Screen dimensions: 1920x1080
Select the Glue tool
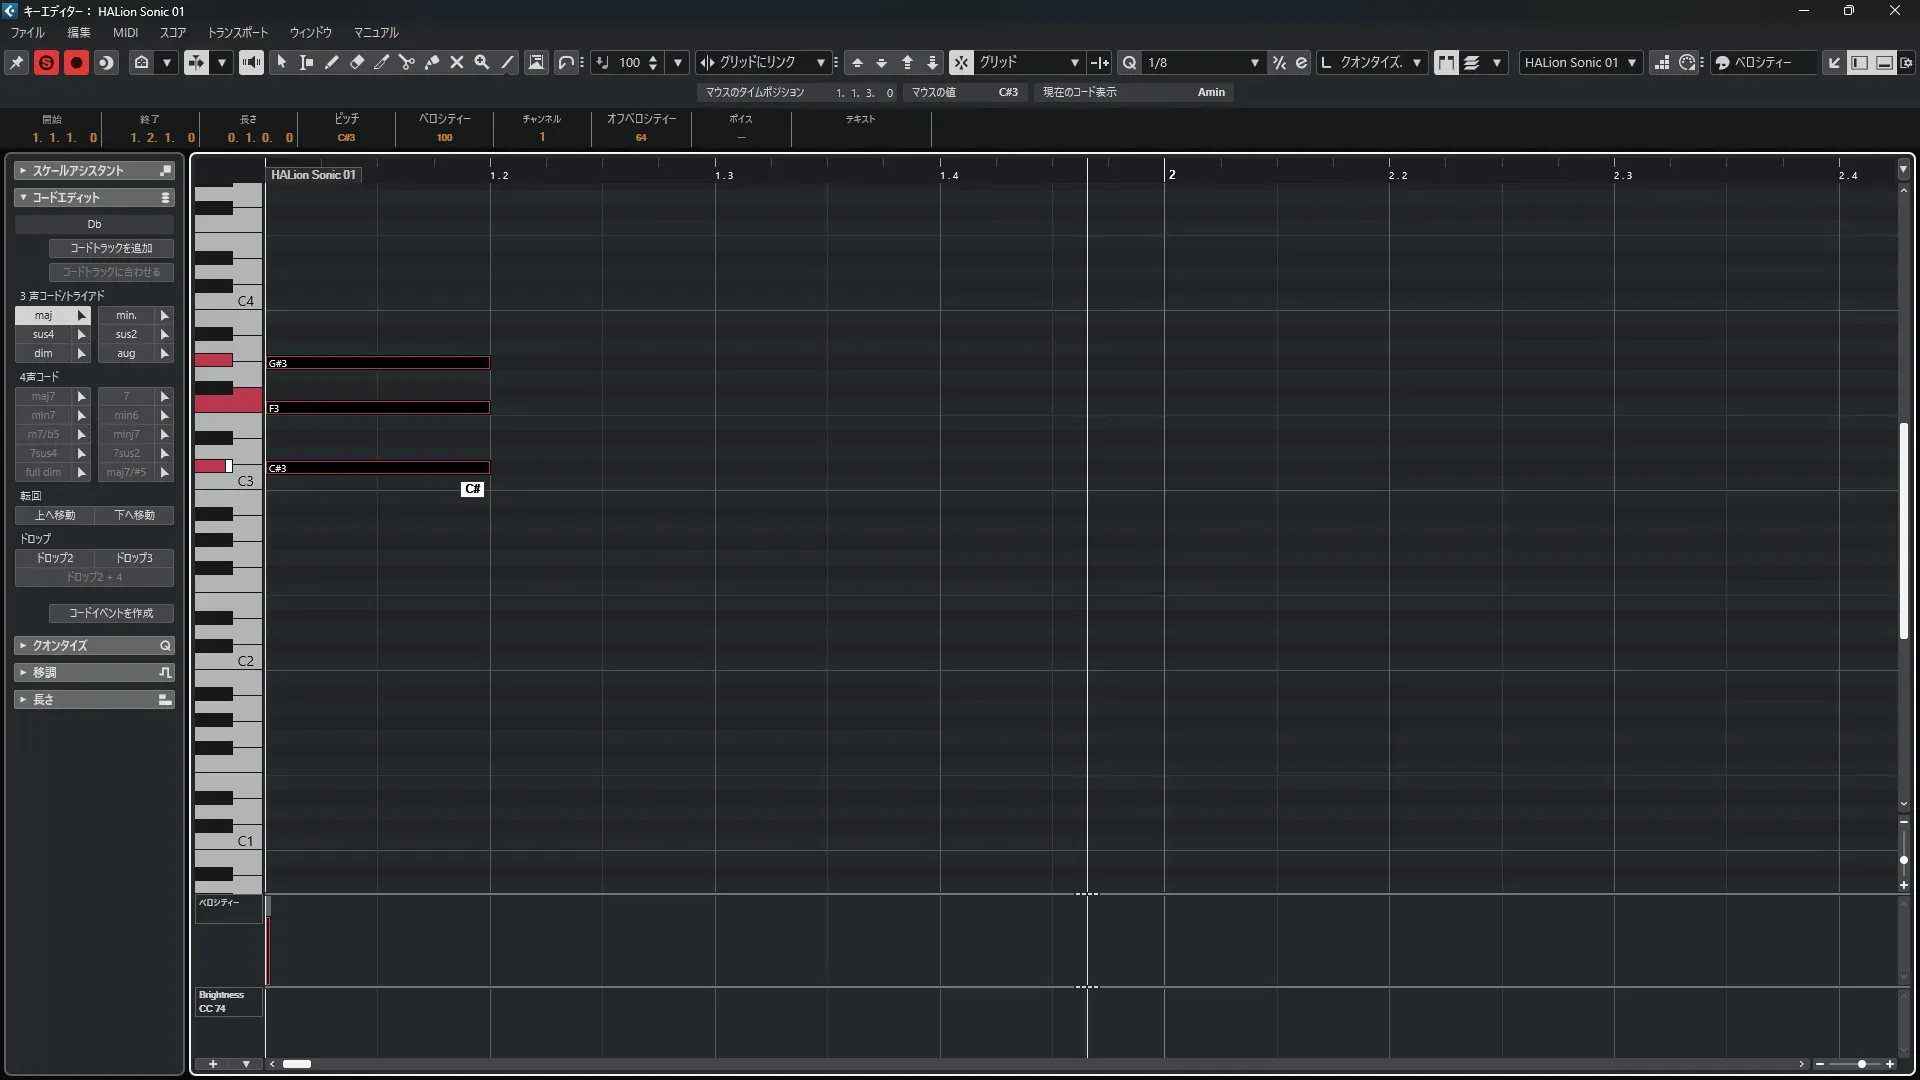click(431, 62)
